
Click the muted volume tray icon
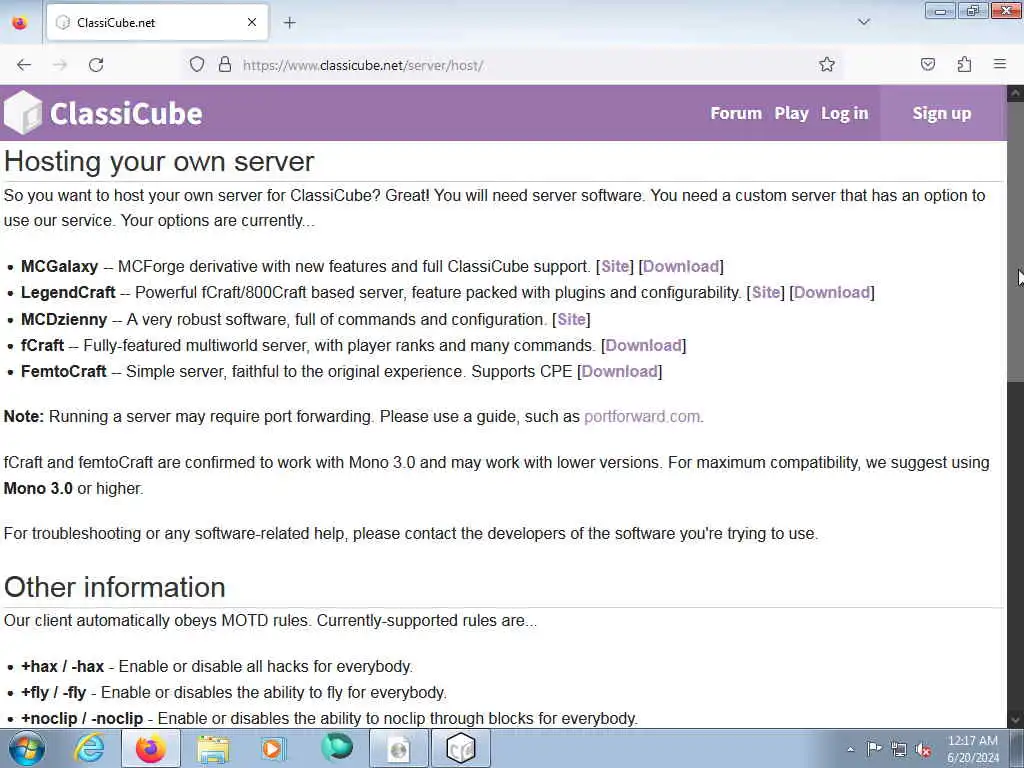click(923, 750)
